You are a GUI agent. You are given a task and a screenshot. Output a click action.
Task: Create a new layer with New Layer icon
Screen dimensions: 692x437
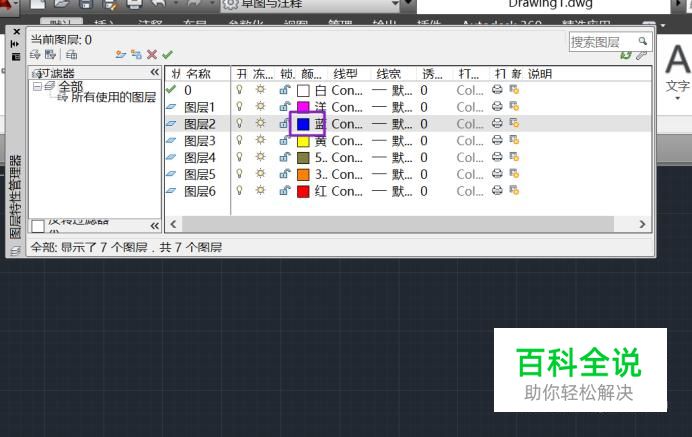tap(120, 55)
